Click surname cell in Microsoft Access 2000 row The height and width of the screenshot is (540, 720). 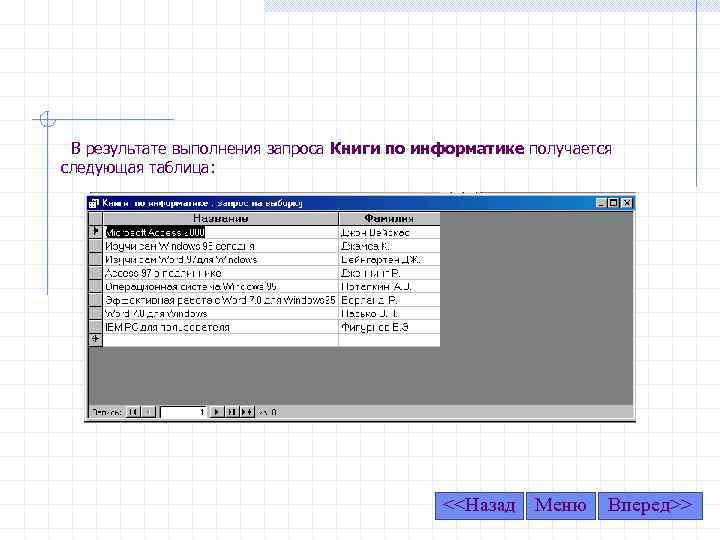pyautogui.click(x=389, y=232)
